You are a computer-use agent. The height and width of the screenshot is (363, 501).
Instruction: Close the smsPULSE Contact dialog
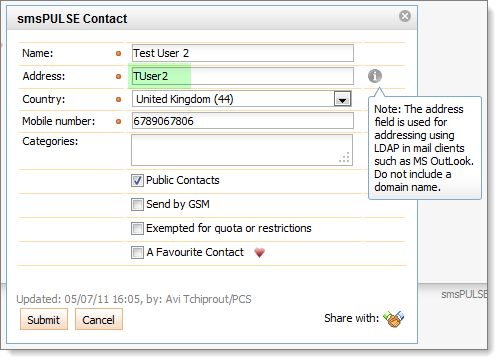tap(405, 16)
